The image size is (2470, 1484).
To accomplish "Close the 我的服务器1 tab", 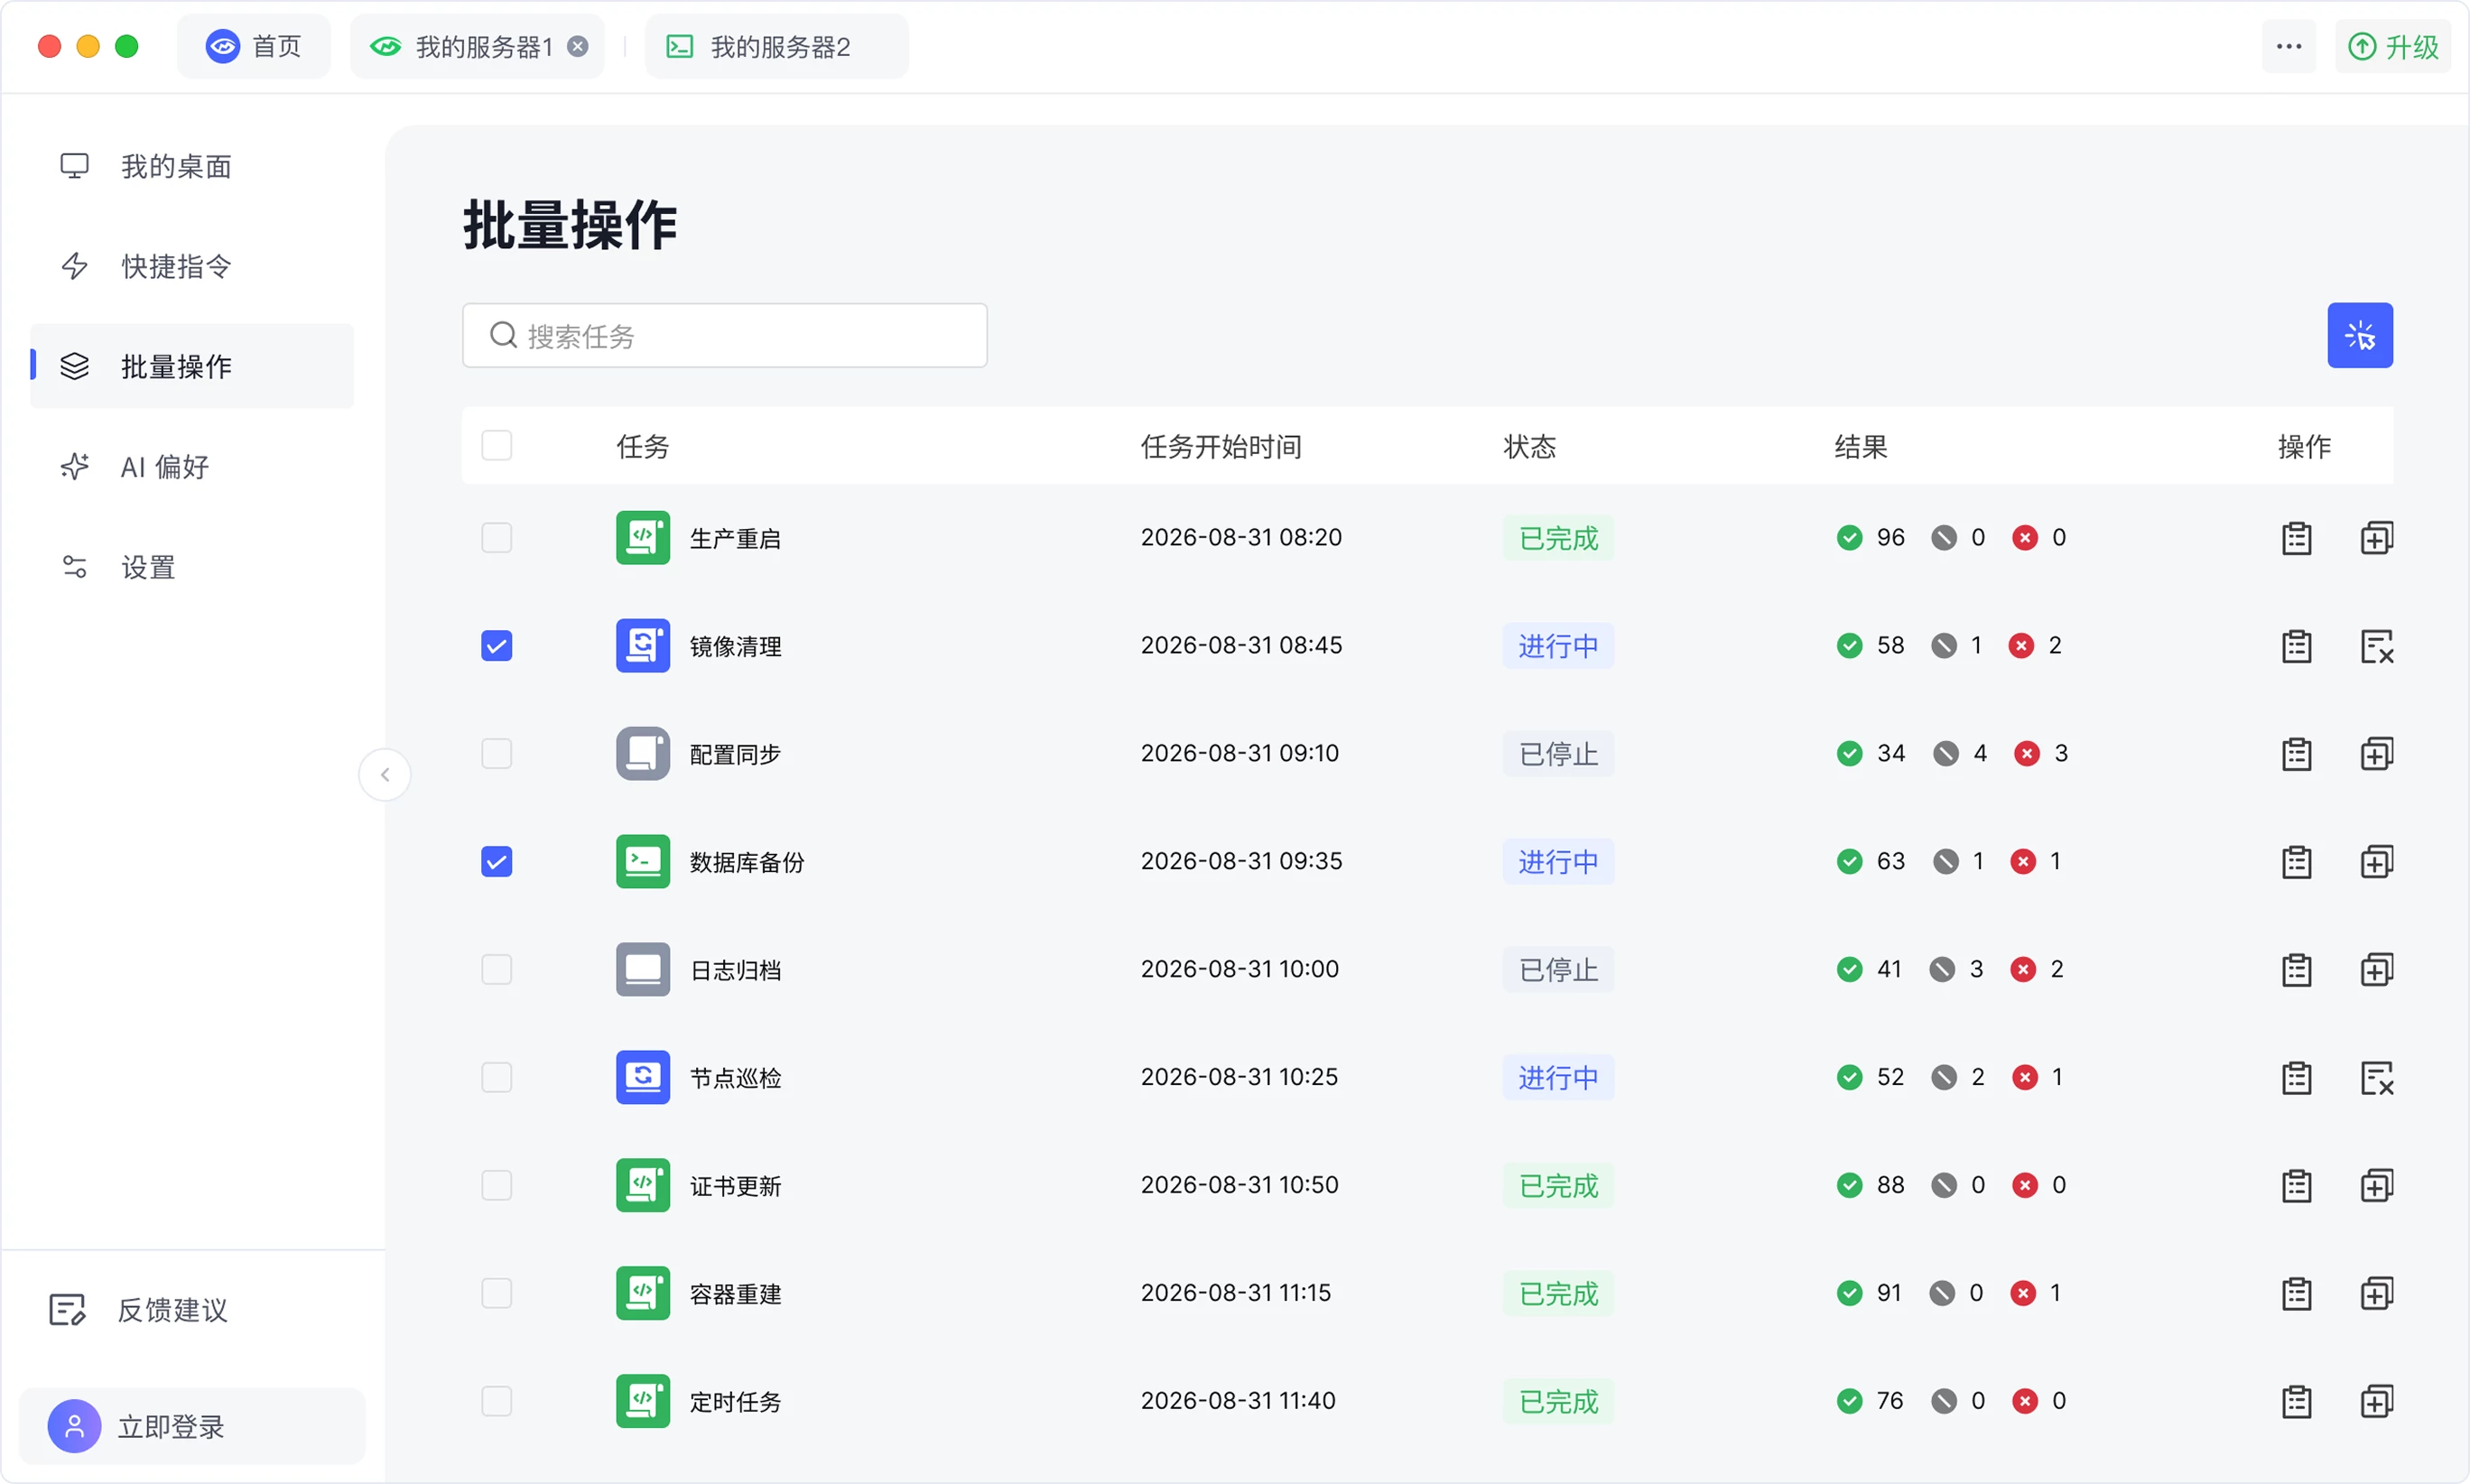I will tap(578, 46).
